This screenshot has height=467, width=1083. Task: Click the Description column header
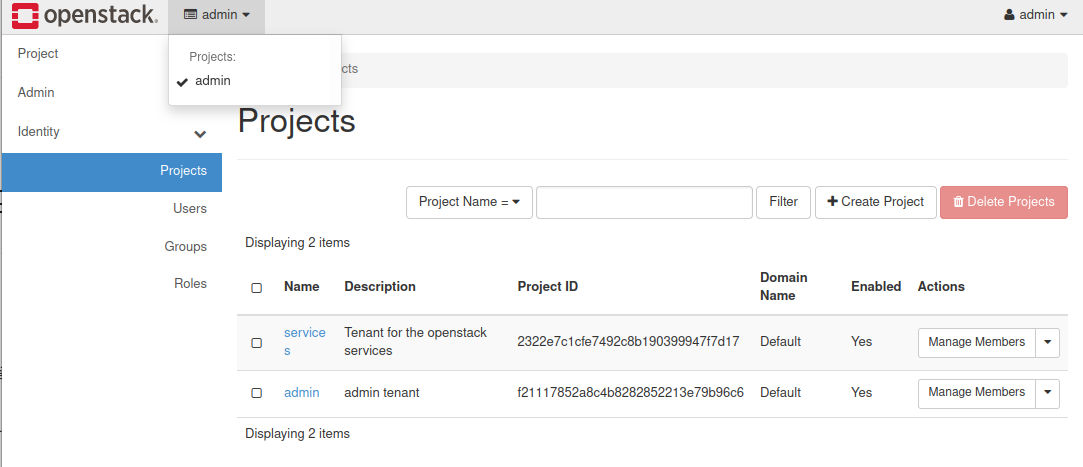[x=380, y=287]
